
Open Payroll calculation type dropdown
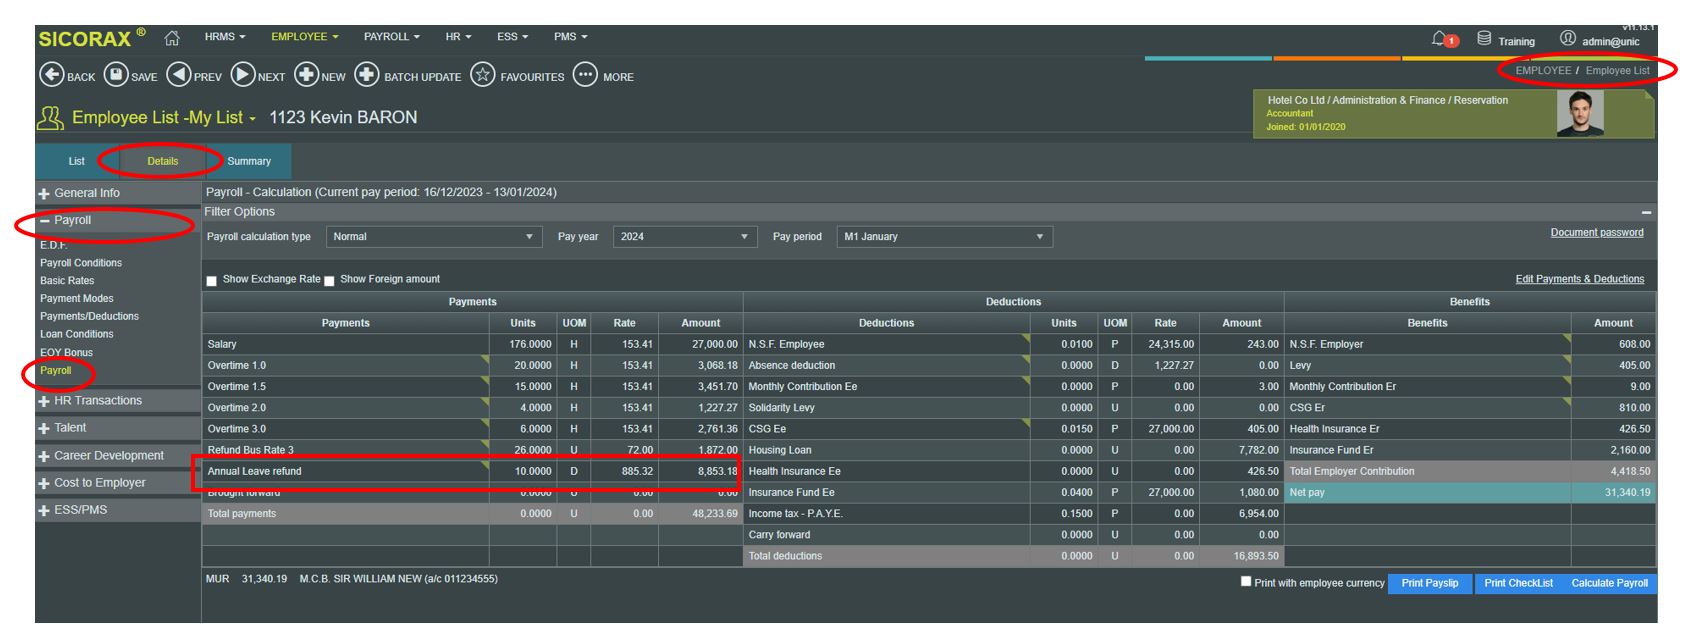(435, 237)
